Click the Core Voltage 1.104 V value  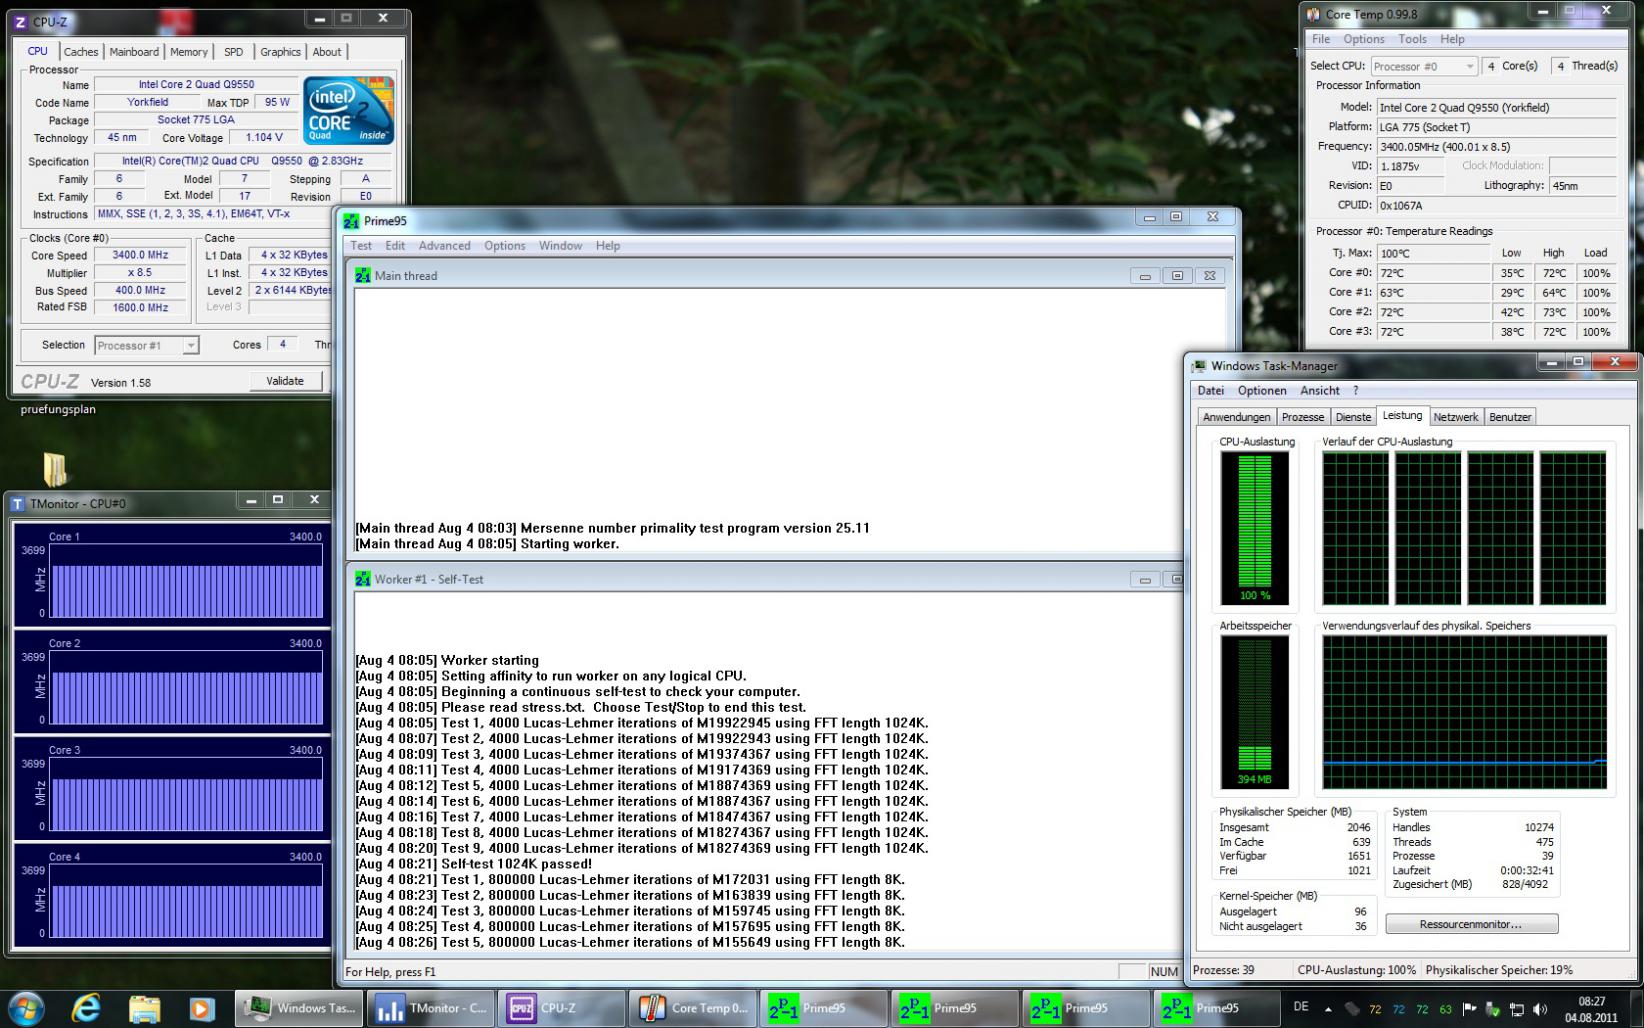tap(263, 138)
